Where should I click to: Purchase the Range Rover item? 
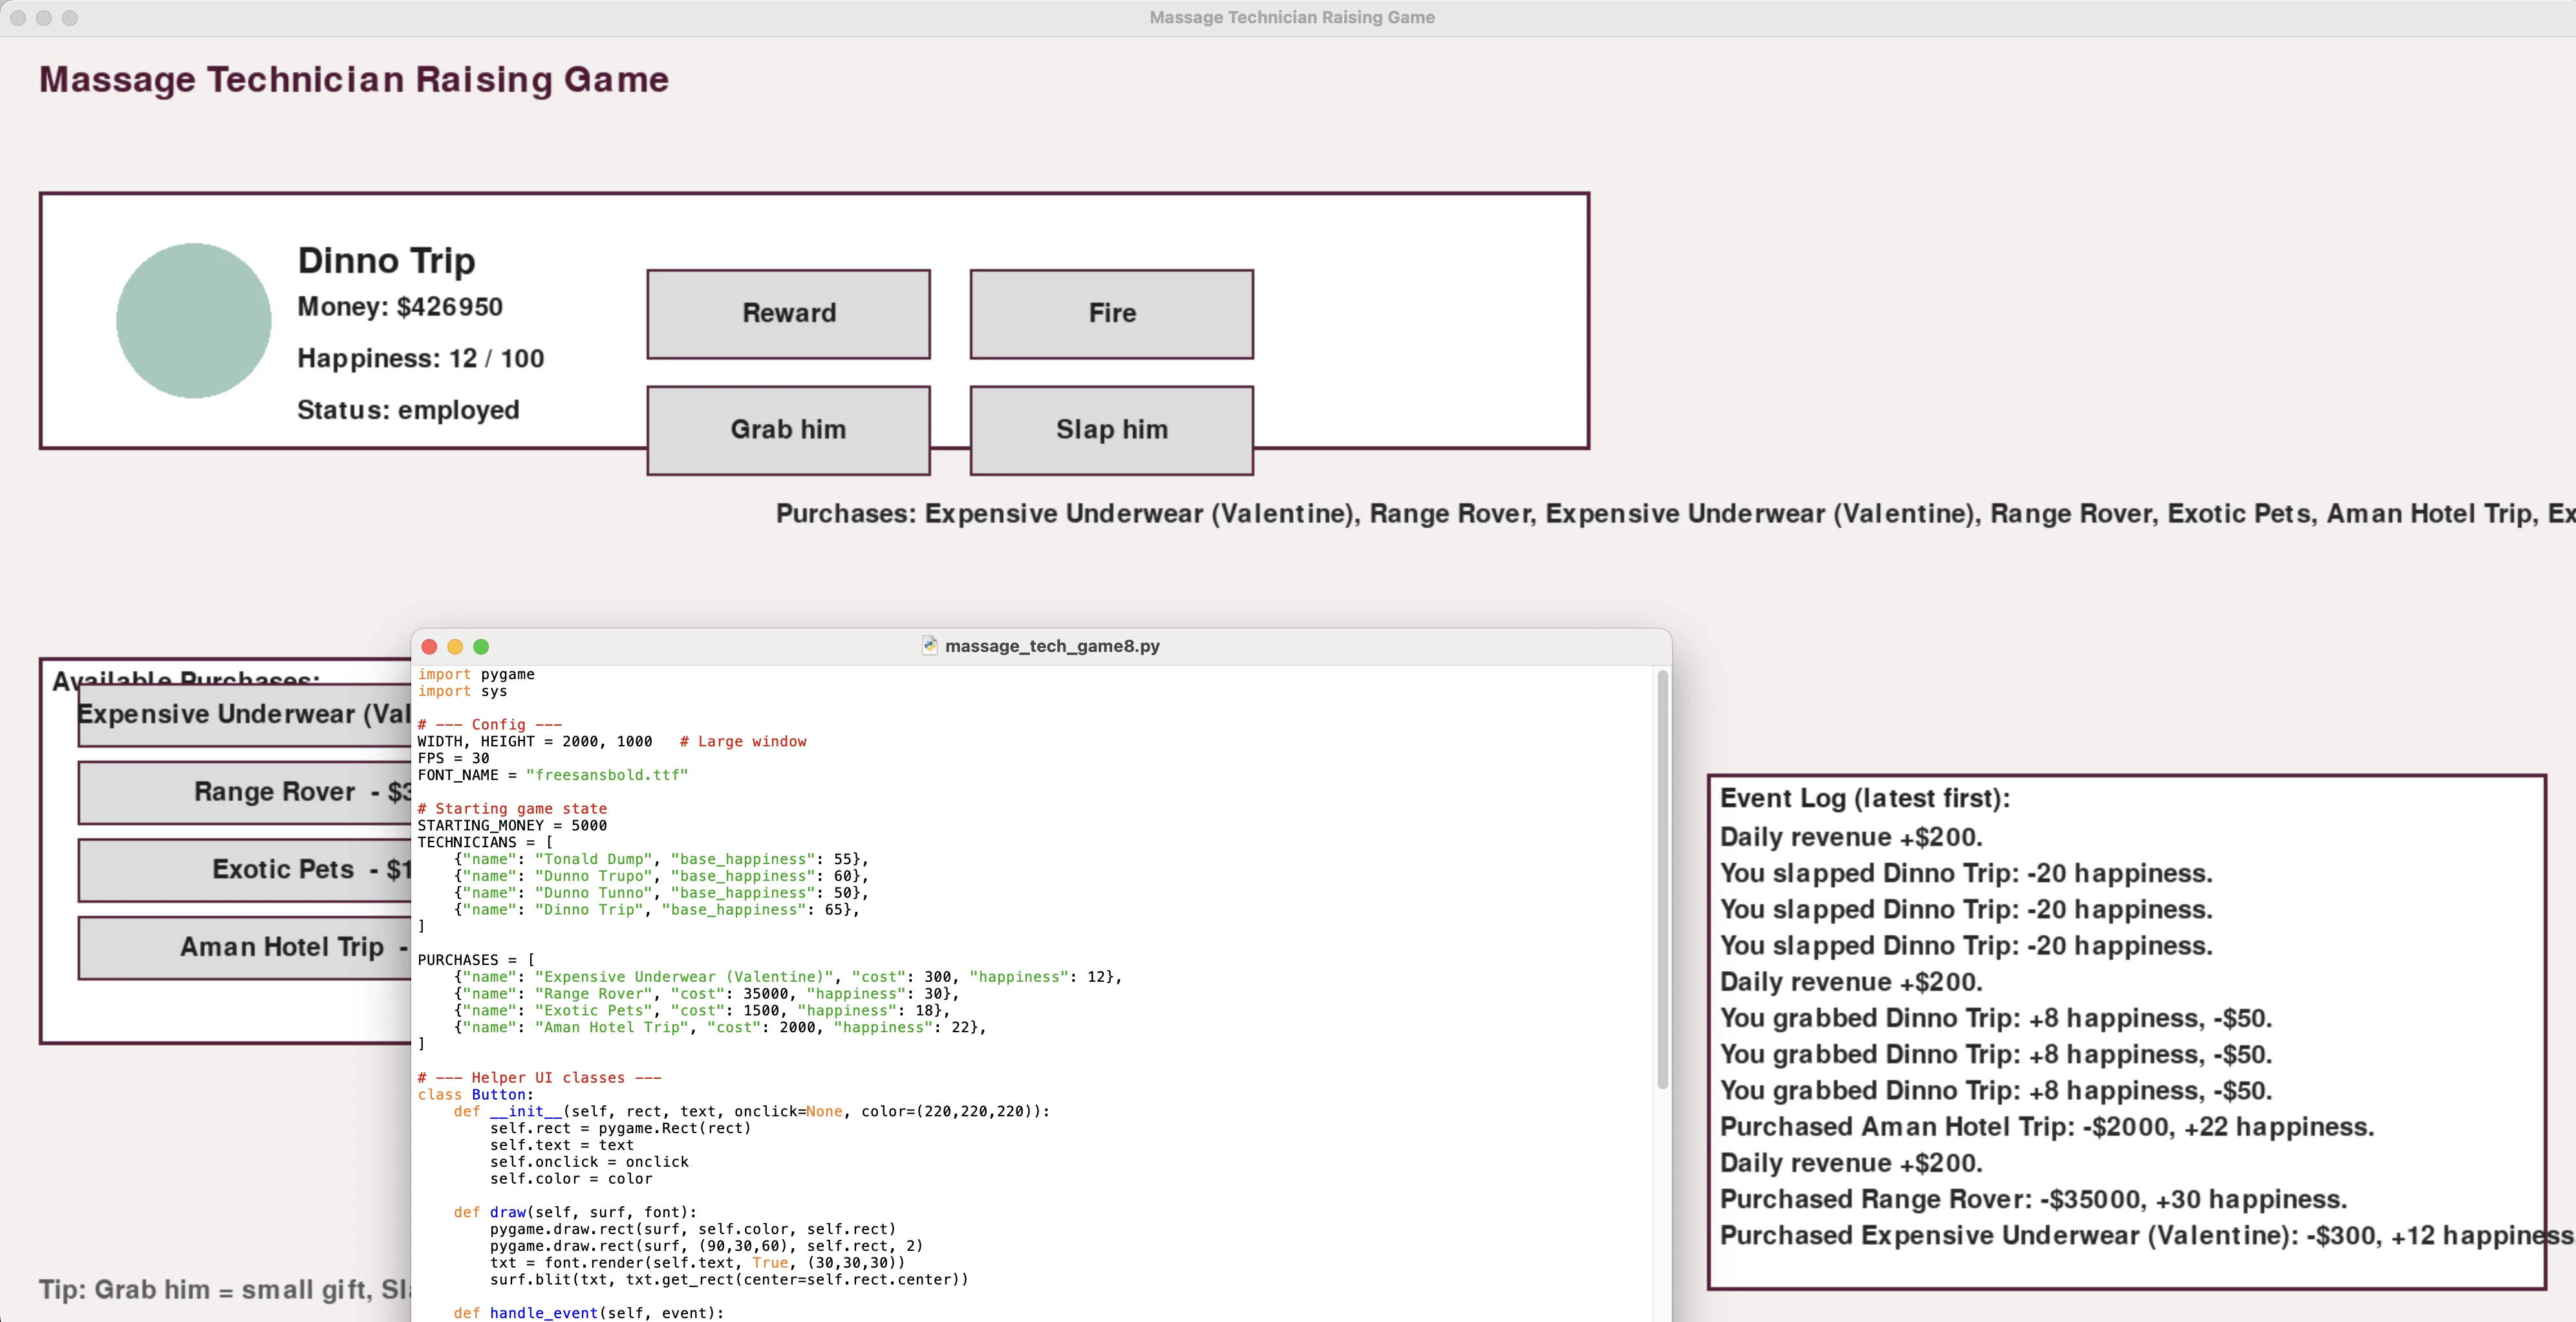click(x=244, y=792)
